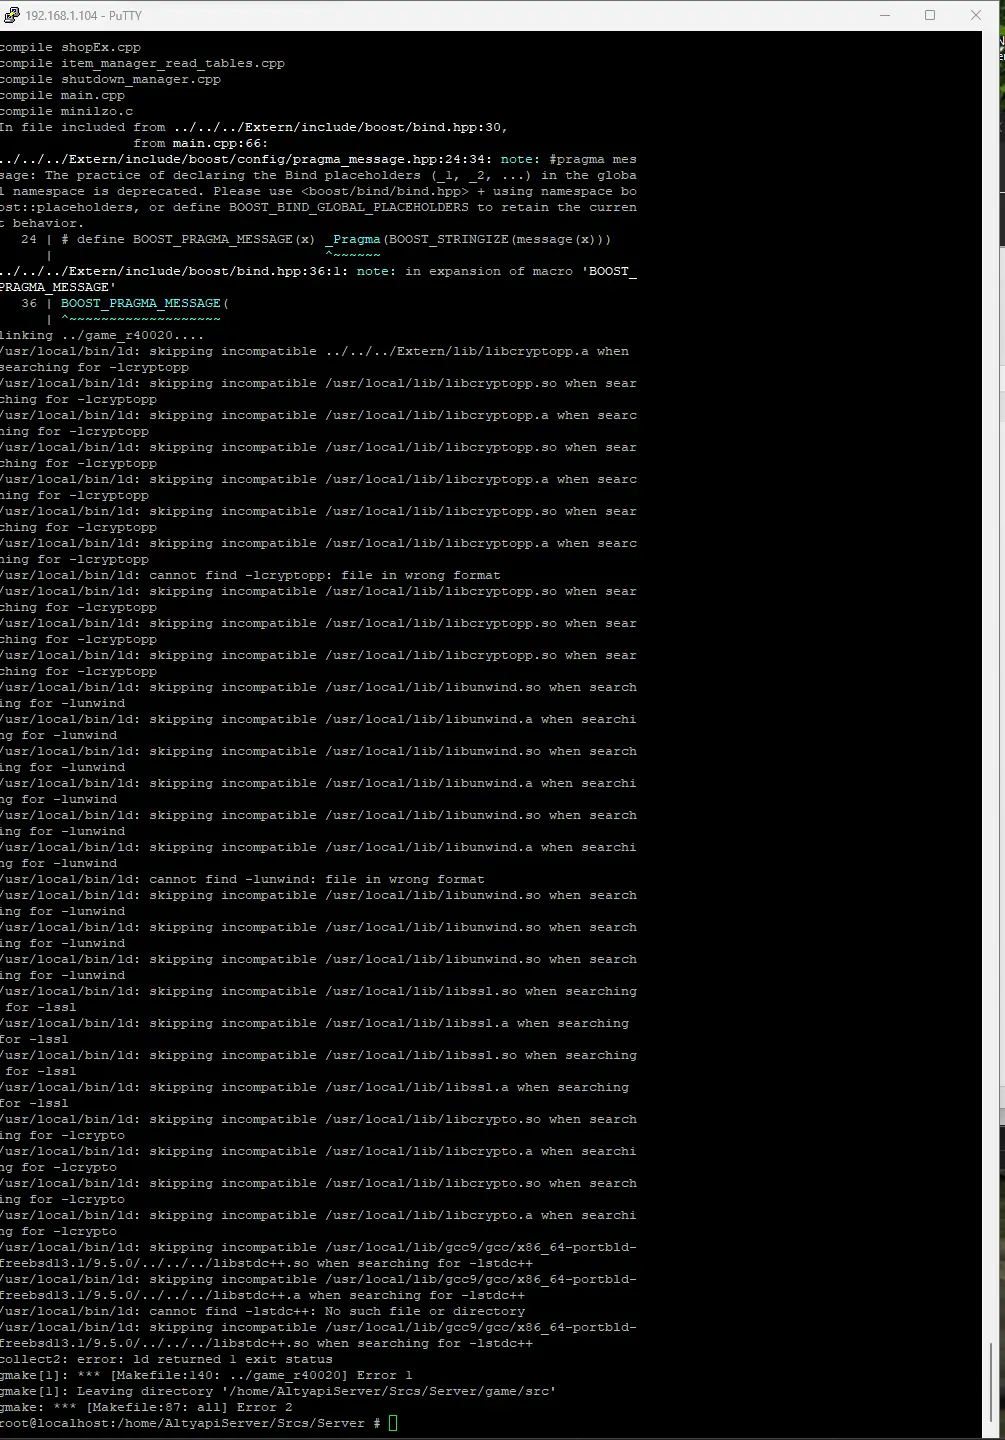Click the green cursor at the shell prompt
The height and width of the screenshot is (1440, 1005).
(393, 1423)
